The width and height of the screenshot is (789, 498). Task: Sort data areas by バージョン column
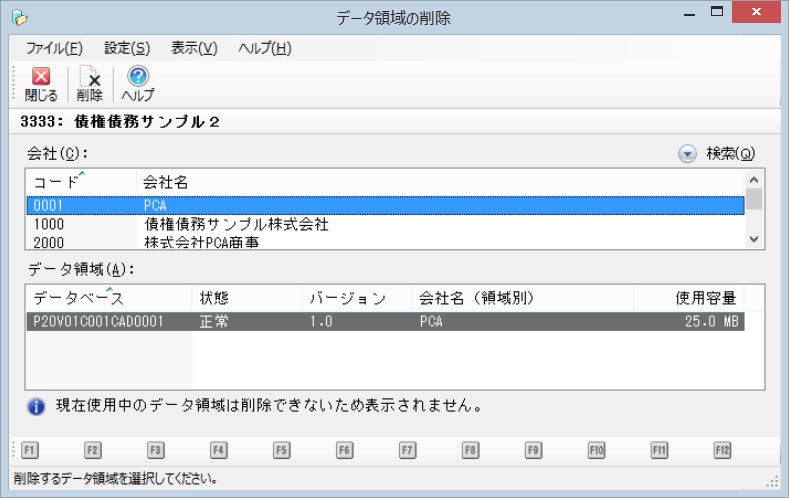click(x=357, y=298)
